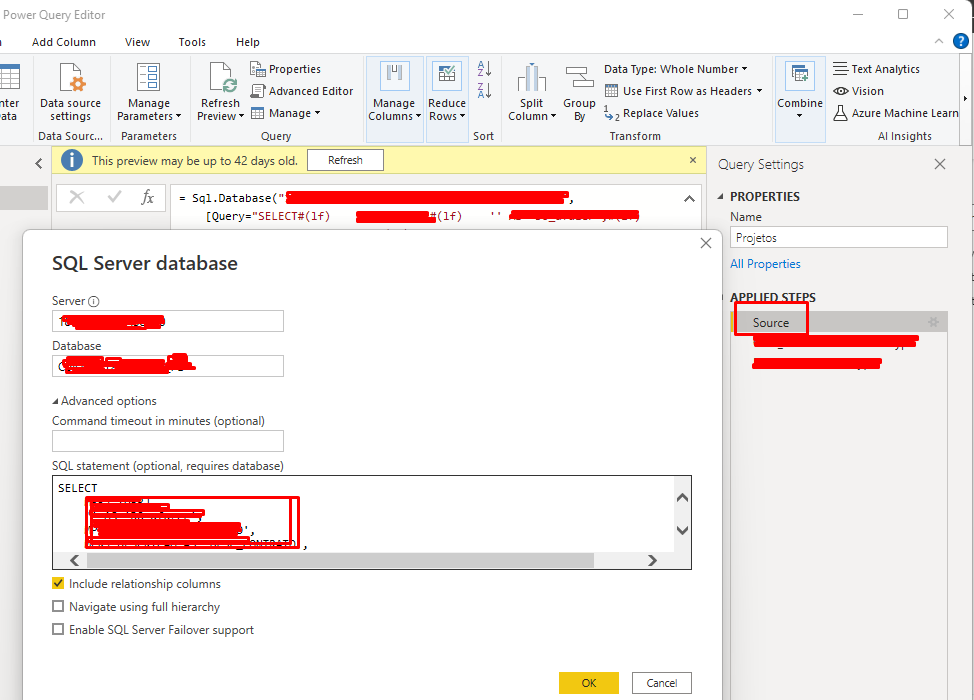Open Split Column tool
This screenshot has height=700, width=974.
(x=532, y=93)
